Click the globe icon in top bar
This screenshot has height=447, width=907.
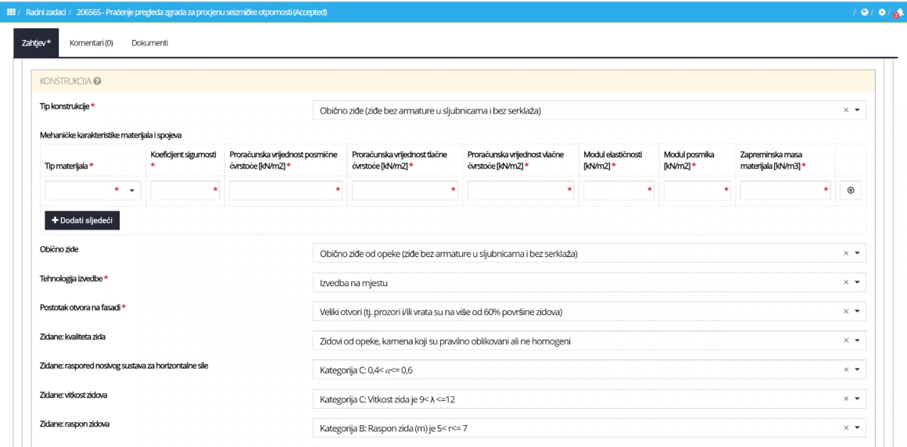pyautogui.click(x=864, y=12)
